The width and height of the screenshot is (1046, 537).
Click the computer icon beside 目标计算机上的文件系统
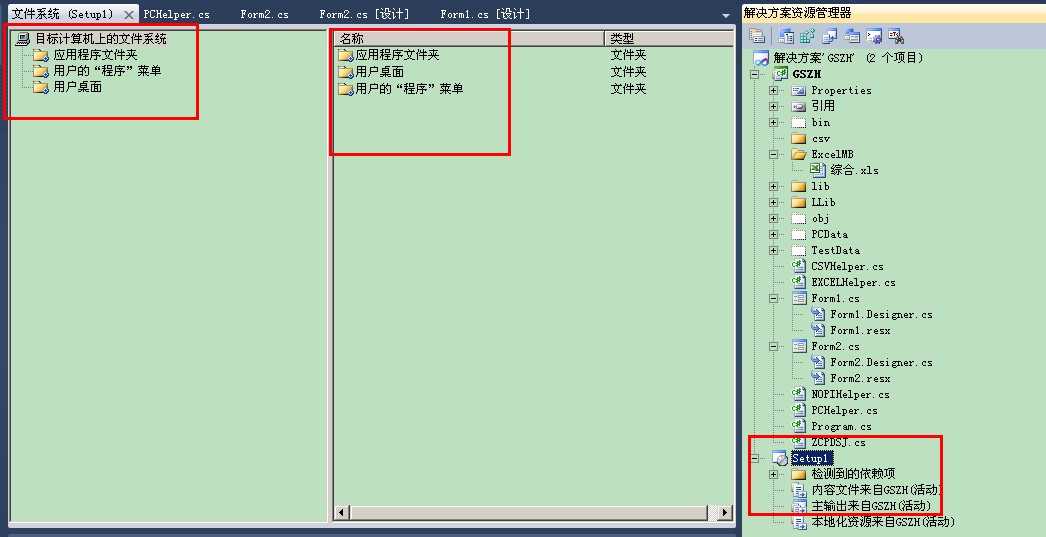(23, 39)
